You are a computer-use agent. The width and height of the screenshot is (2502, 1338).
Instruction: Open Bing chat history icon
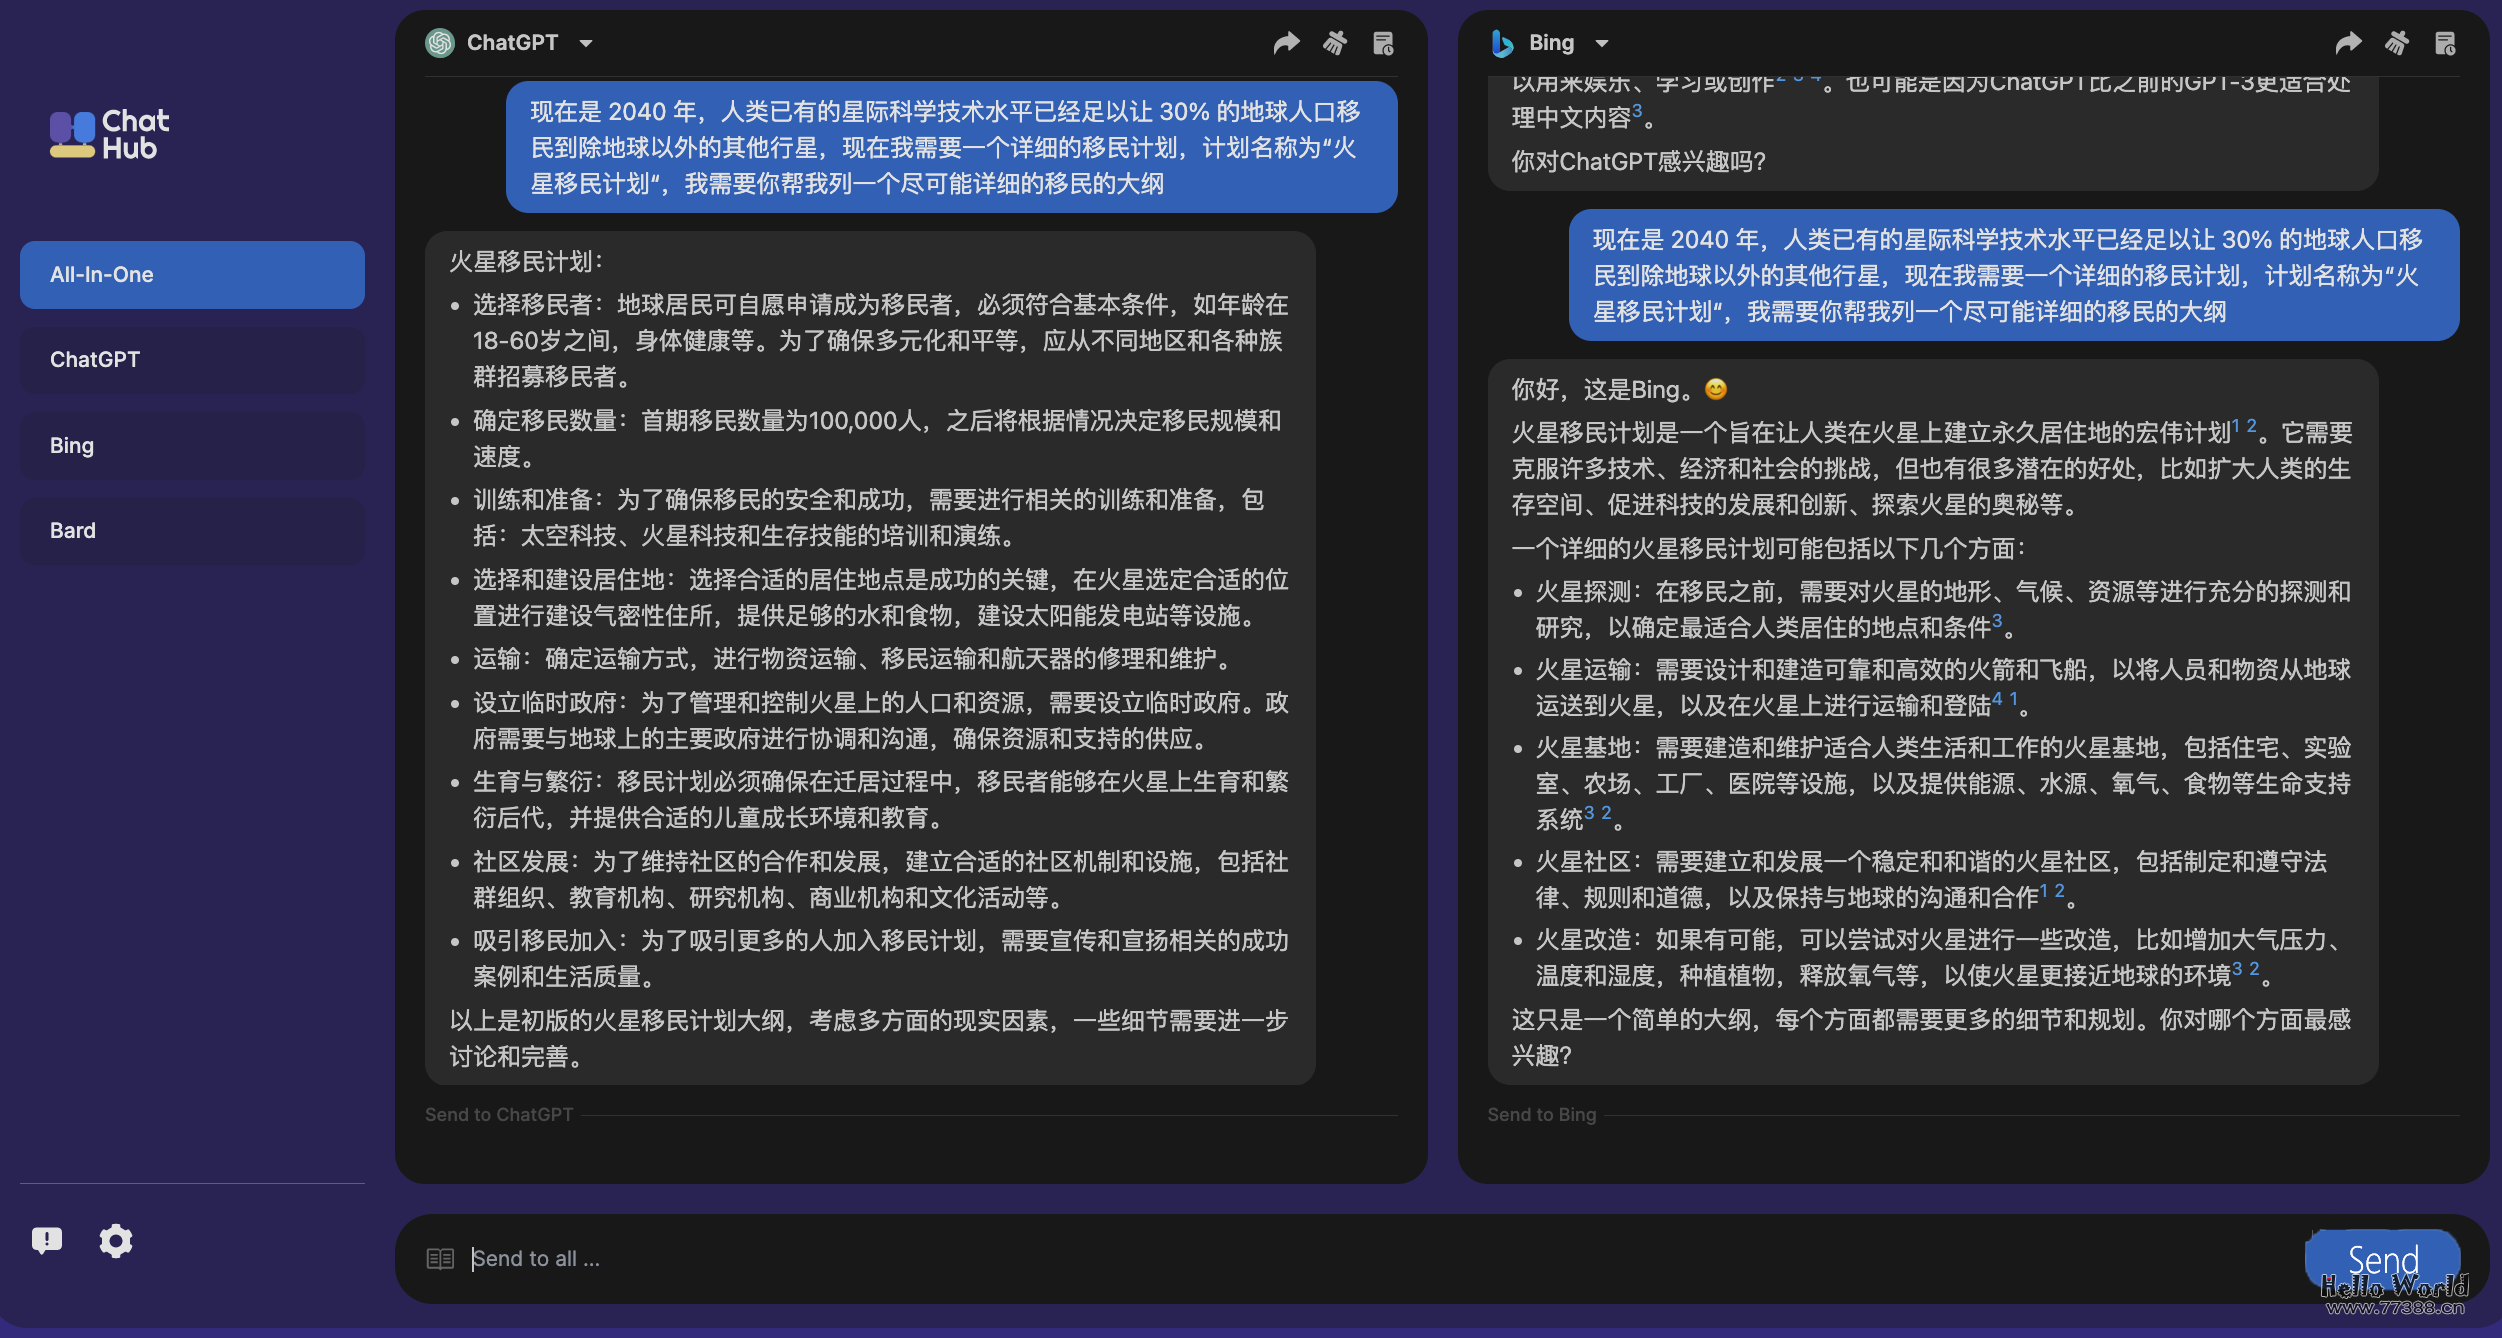click(2446, 42)
